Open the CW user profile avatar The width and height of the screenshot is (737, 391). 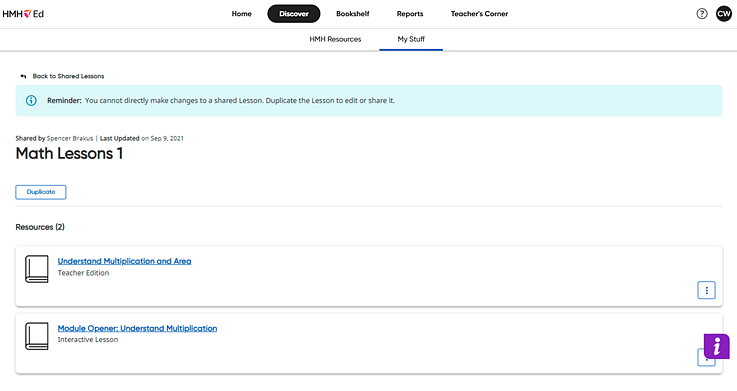point(724,14)
